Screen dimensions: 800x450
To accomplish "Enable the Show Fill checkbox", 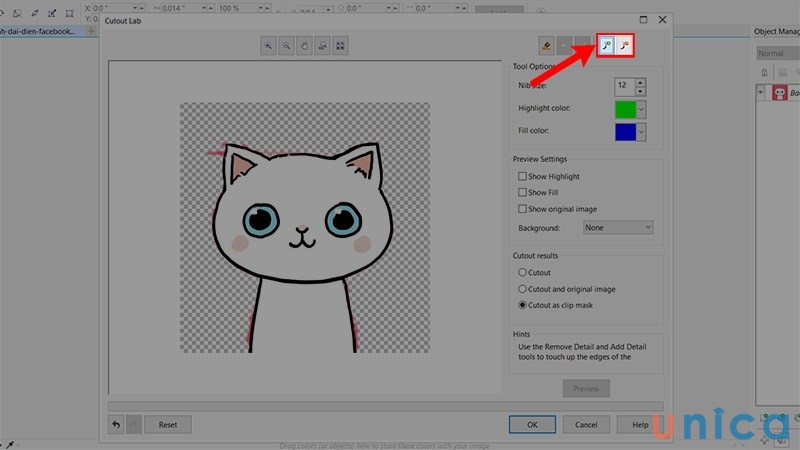I will (x=522, y=193).
